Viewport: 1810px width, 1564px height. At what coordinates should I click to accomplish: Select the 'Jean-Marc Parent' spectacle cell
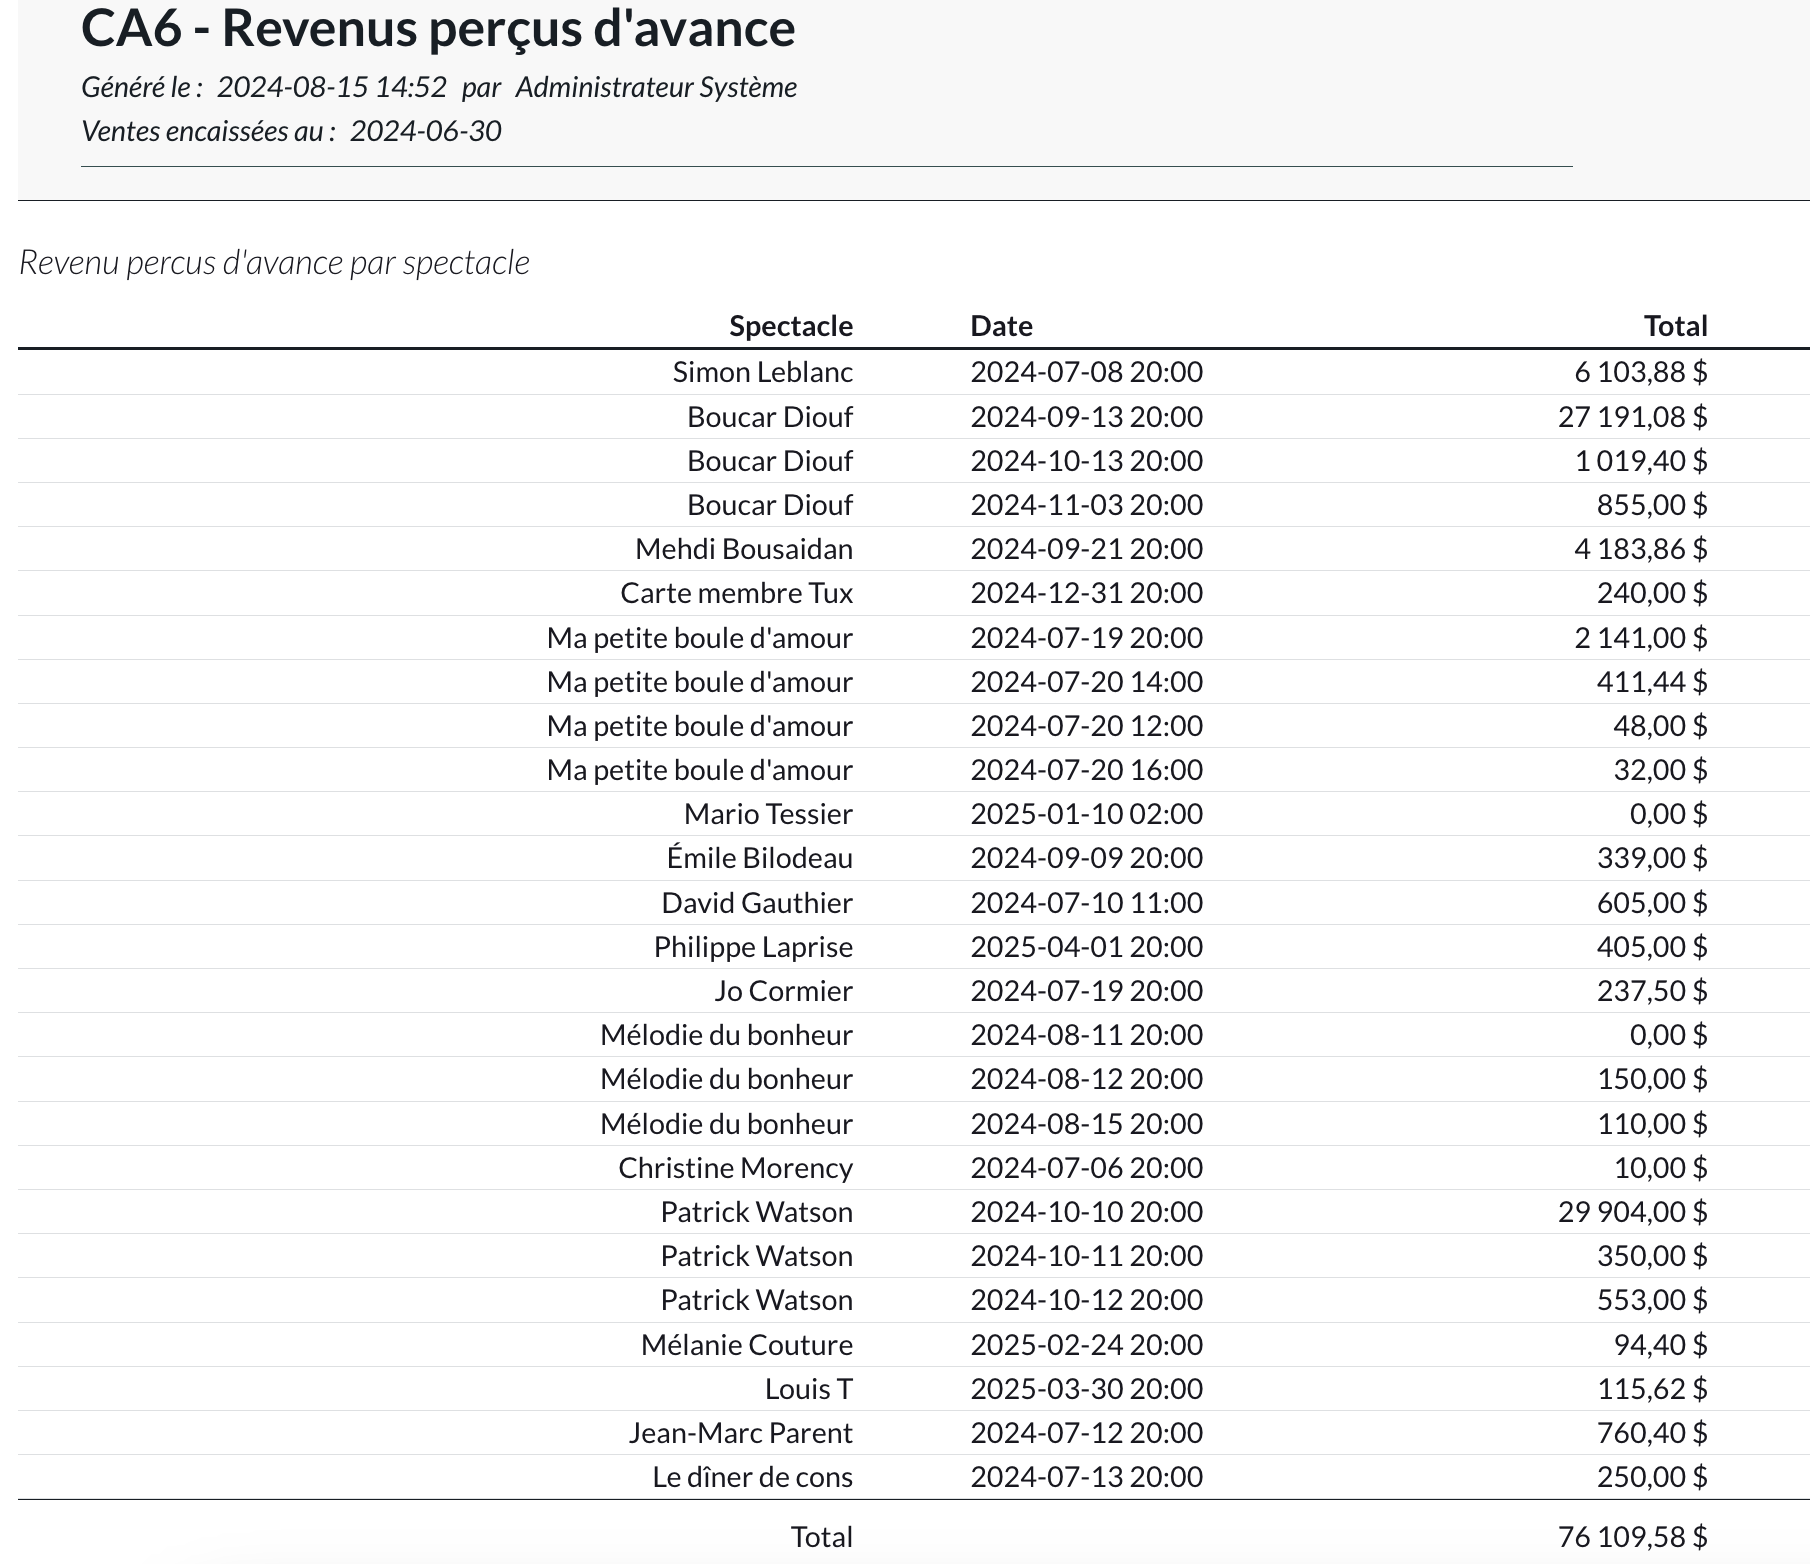[x=741, y=1433]
